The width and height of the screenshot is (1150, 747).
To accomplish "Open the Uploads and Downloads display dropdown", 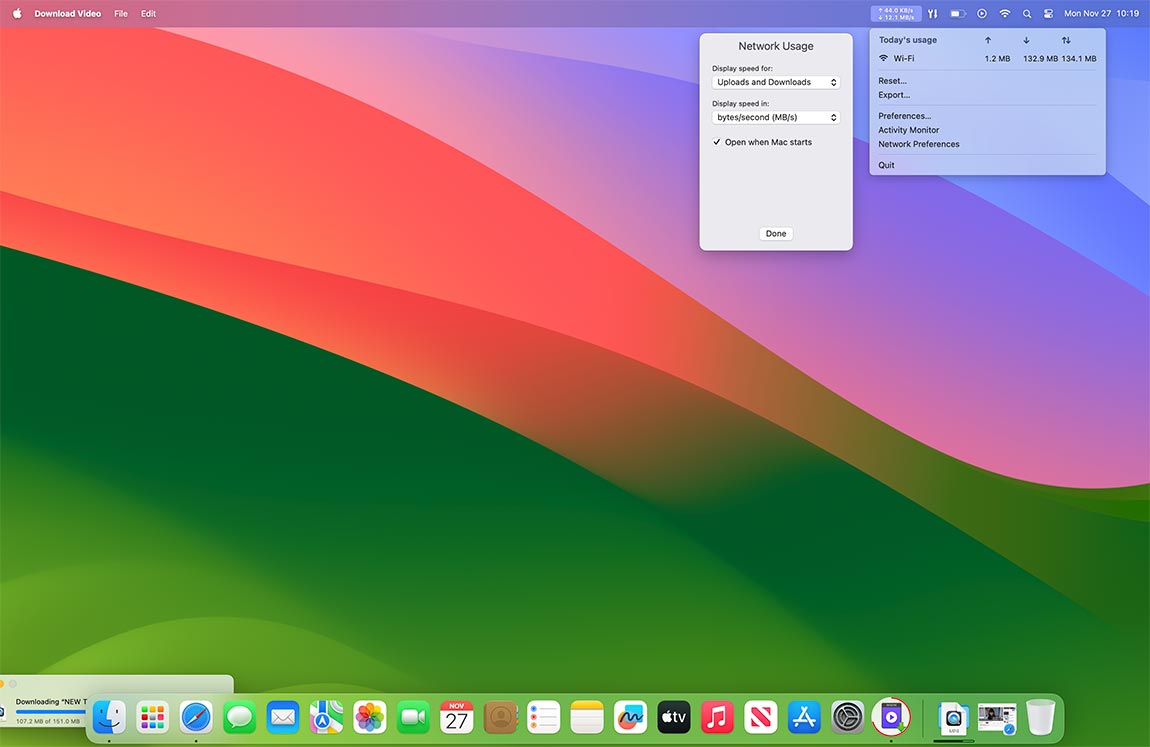I will pos(775,81).
